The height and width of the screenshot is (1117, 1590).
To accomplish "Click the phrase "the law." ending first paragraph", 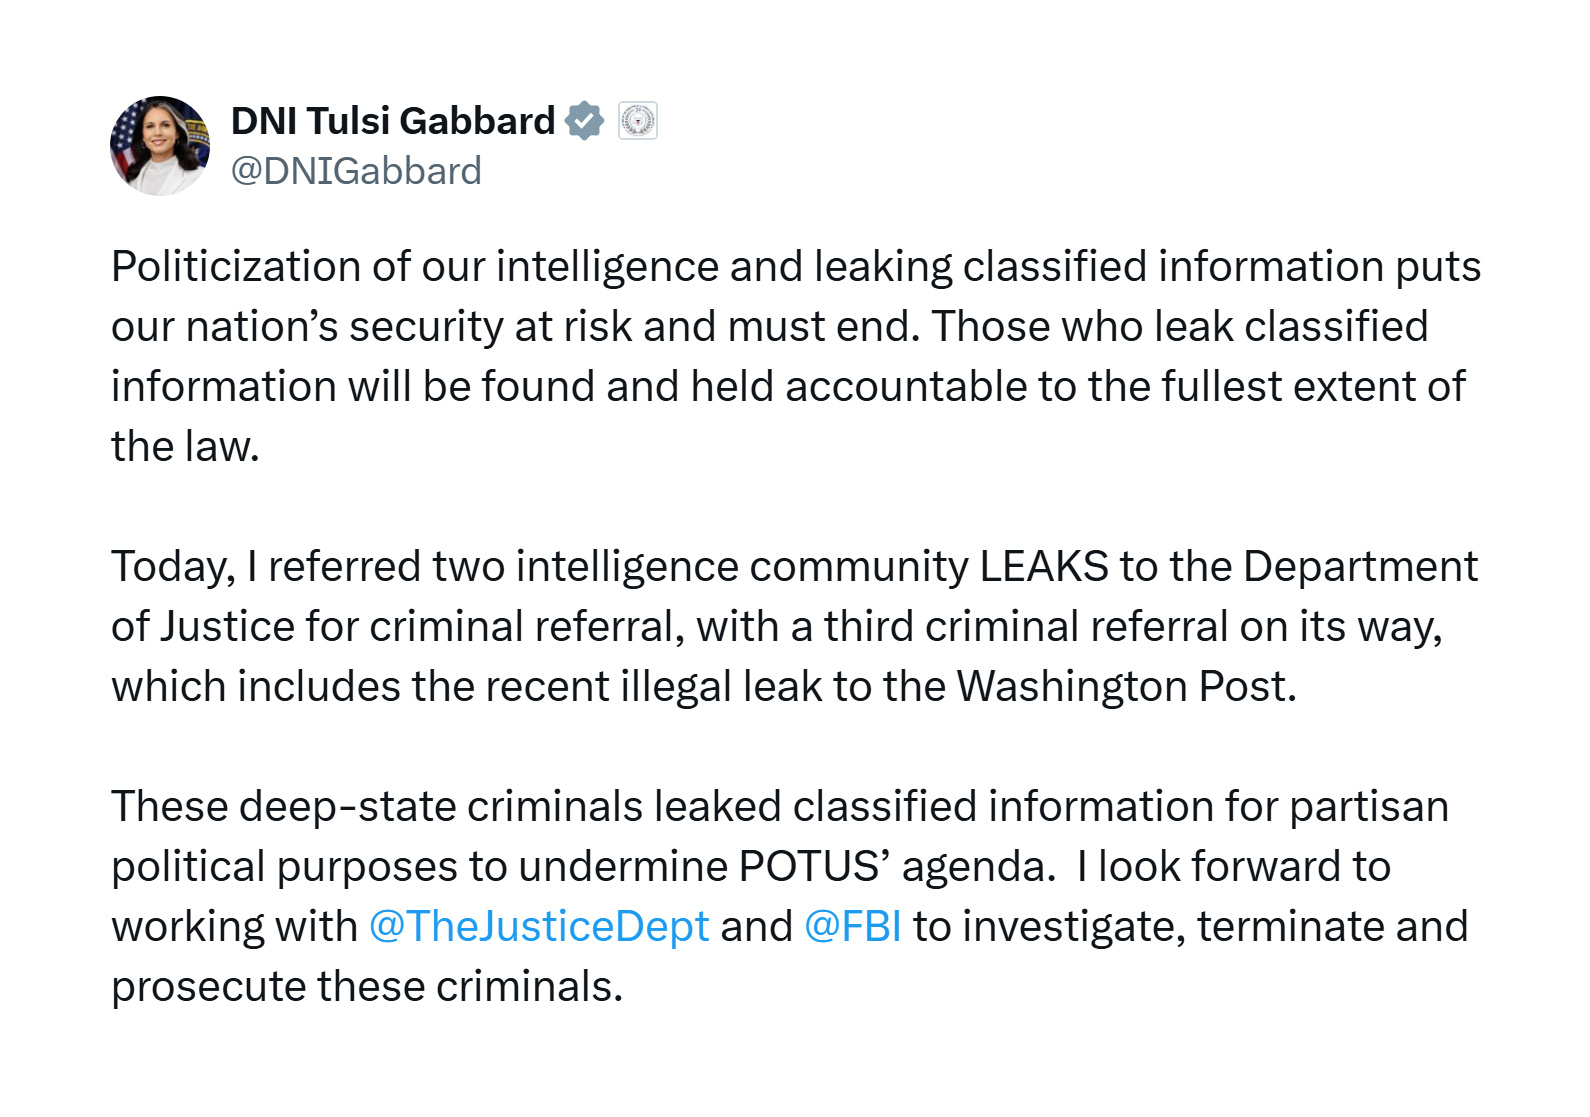I will 185,447.
